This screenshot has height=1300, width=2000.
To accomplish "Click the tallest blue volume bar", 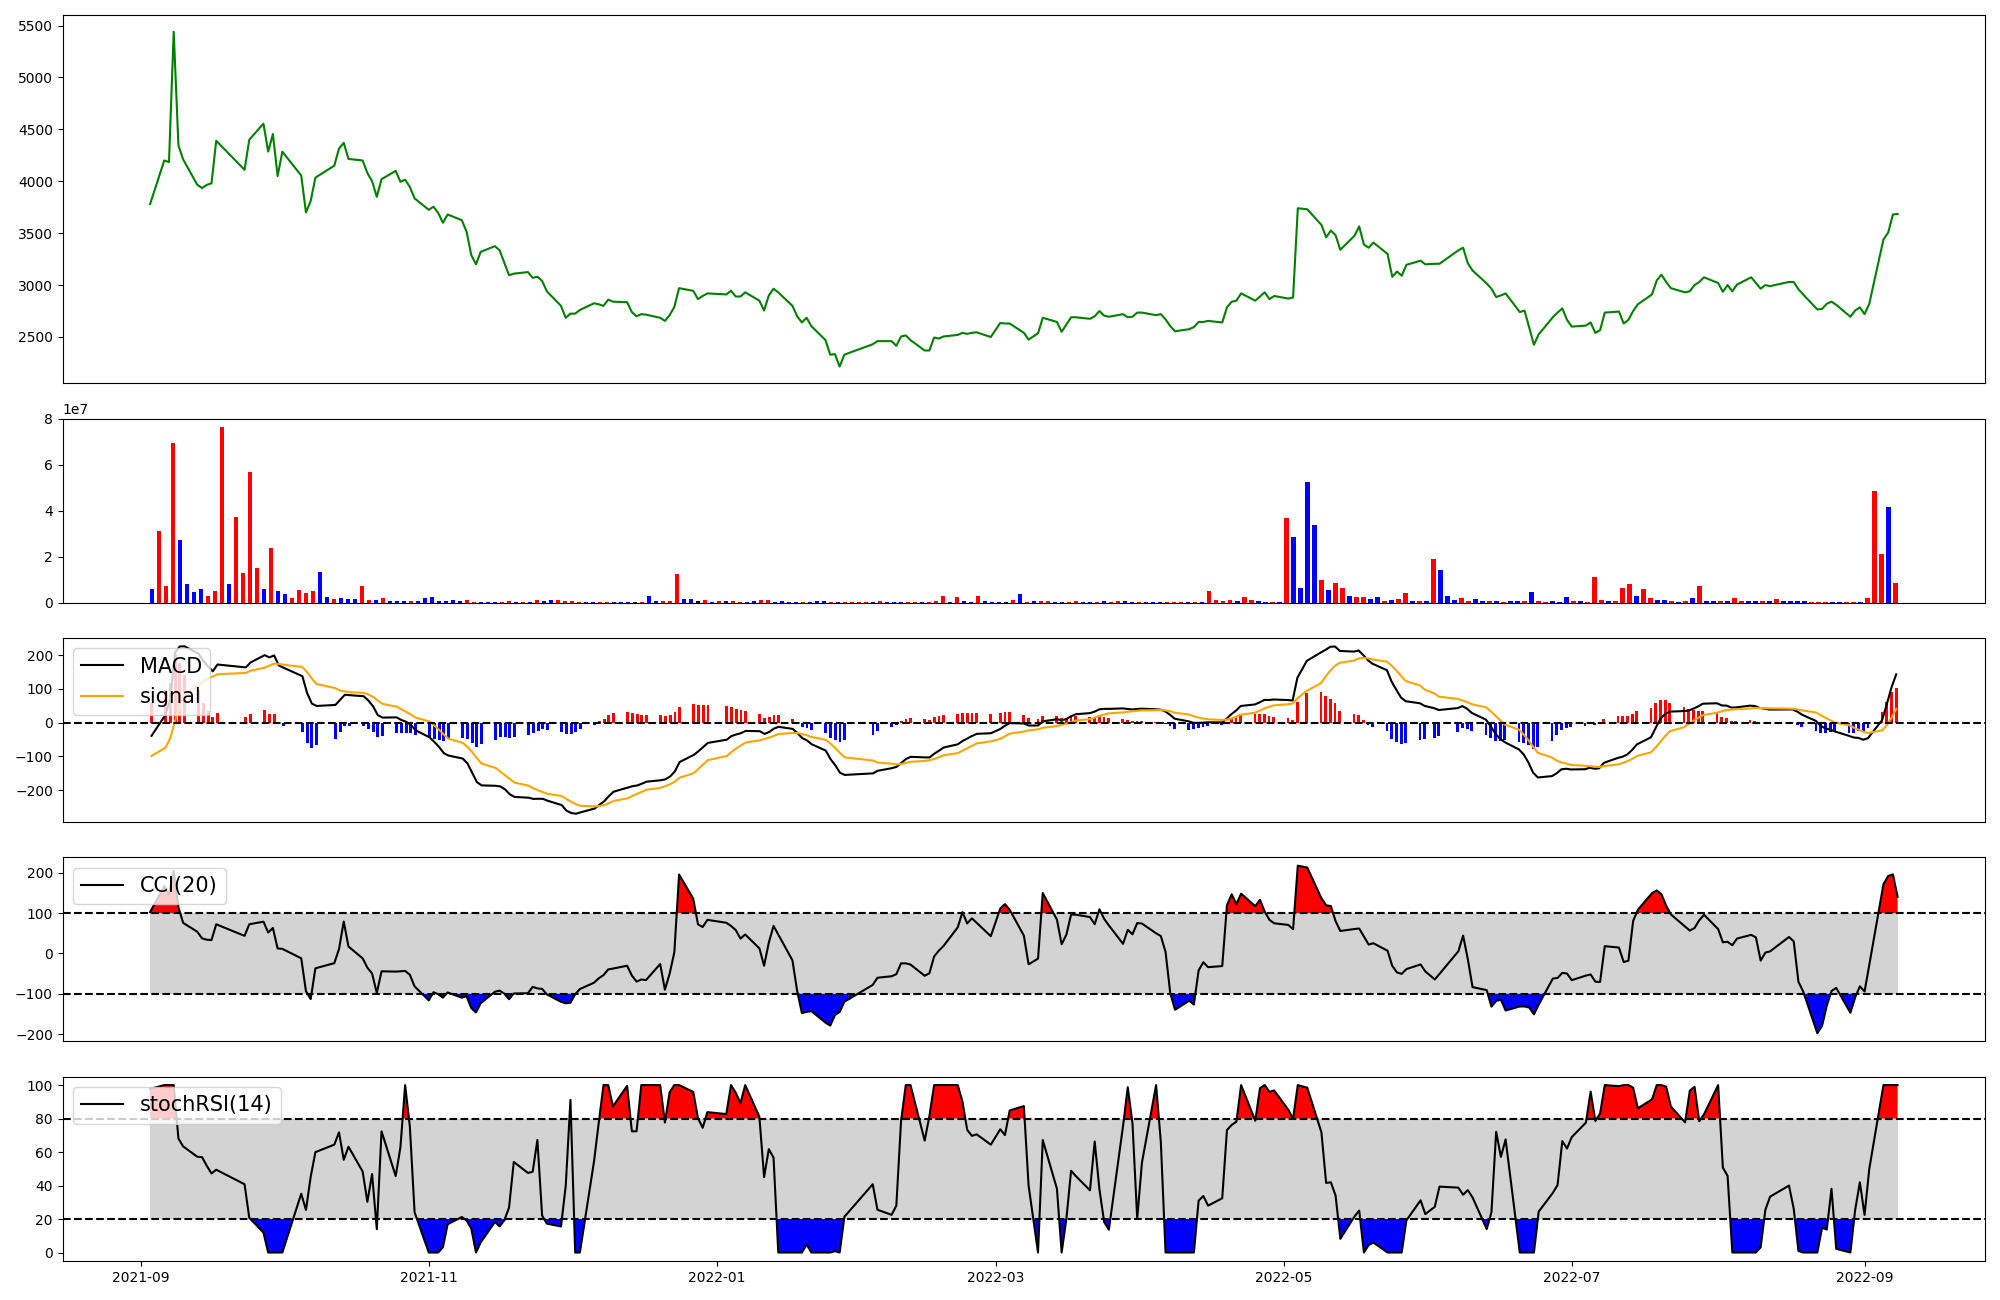I will [x=1307, y=542].
